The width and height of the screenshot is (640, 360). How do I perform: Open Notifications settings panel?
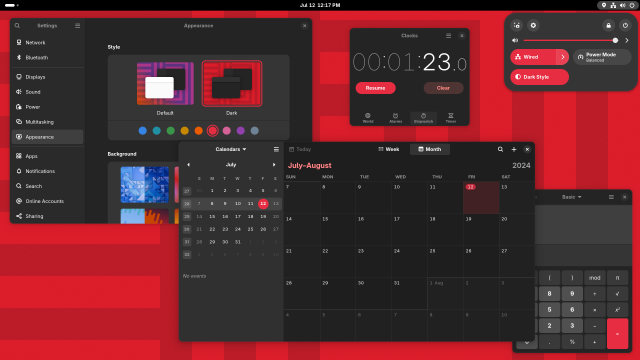(47, 171)
